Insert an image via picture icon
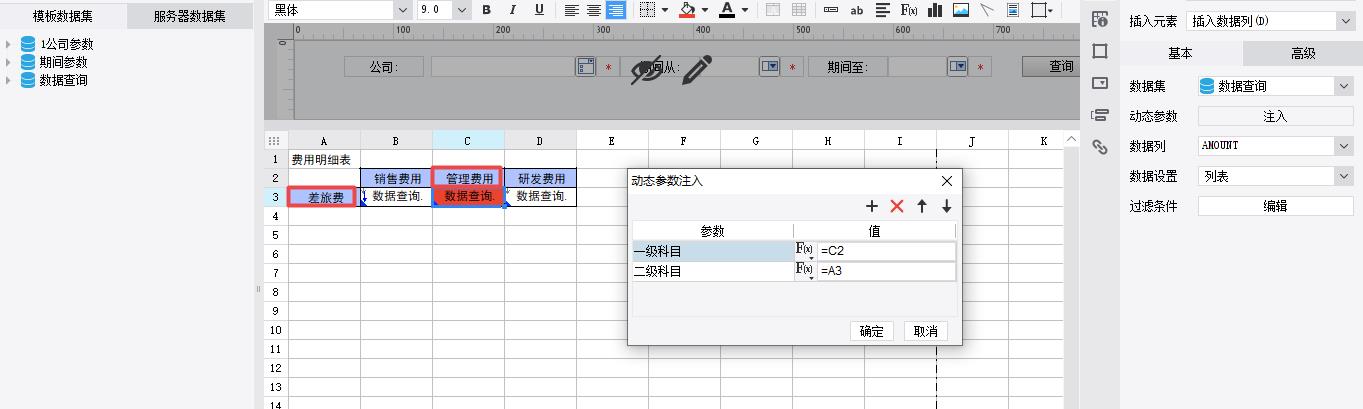The width and height of the screenshot is (1363, 409). coord(961,10)
